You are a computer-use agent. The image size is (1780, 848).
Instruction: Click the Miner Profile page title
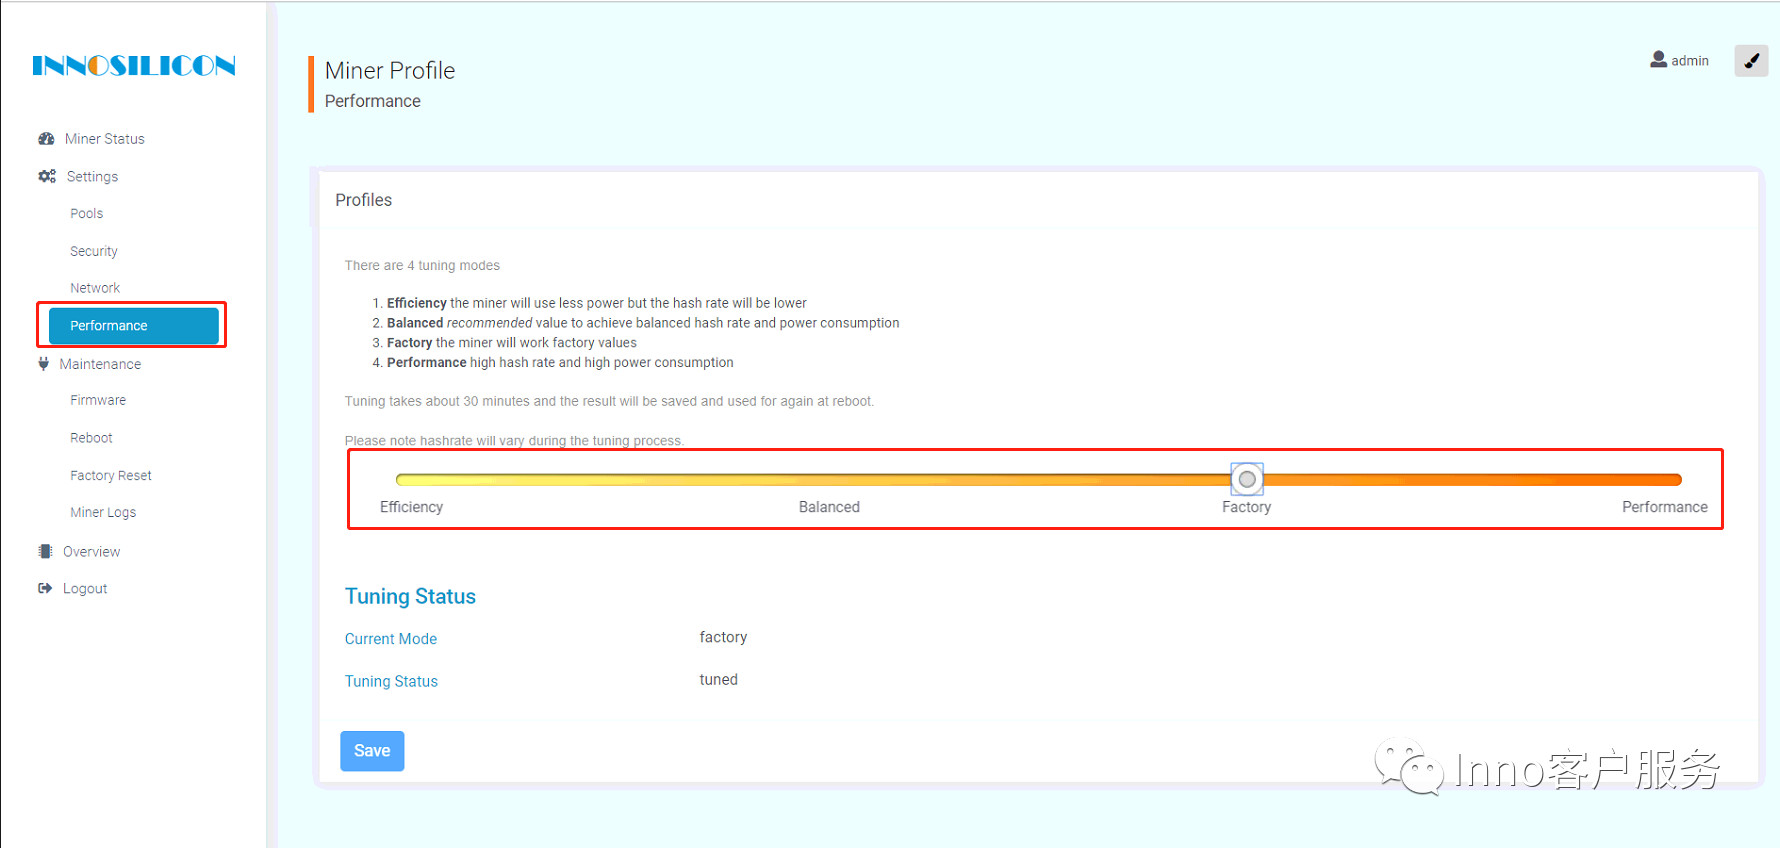[390, 70]
